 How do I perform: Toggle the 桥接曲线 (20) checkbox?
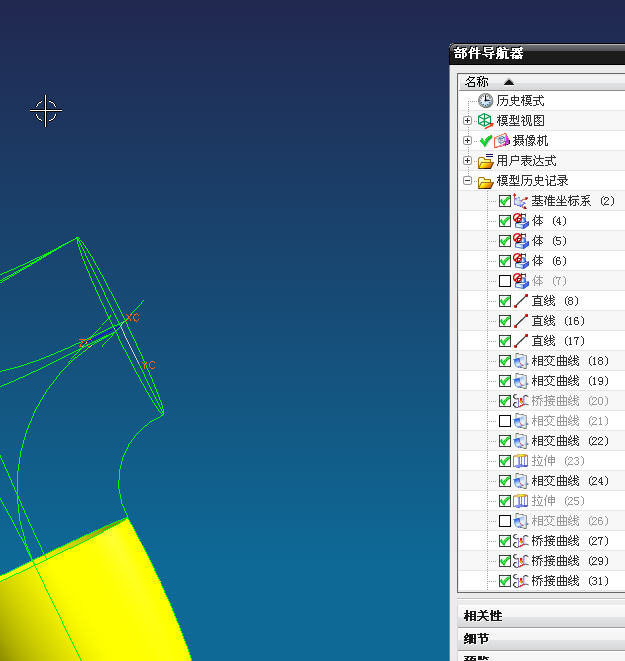[504, 401]
